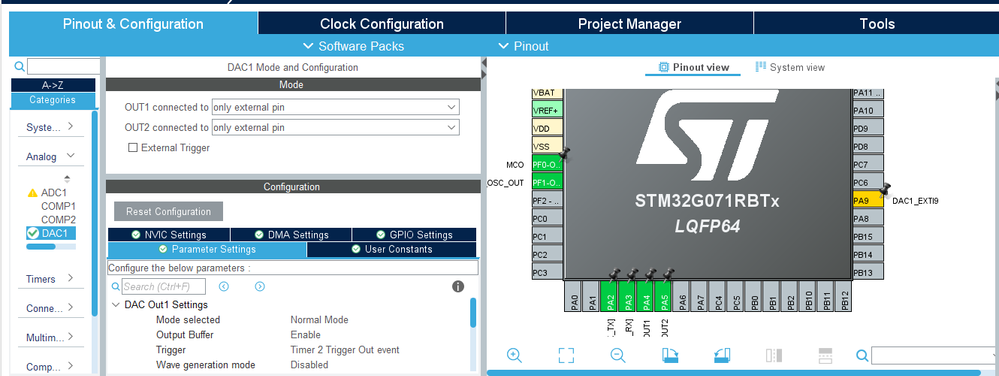Expand the Computing category

pyautogui.click(x=50, y=366)
